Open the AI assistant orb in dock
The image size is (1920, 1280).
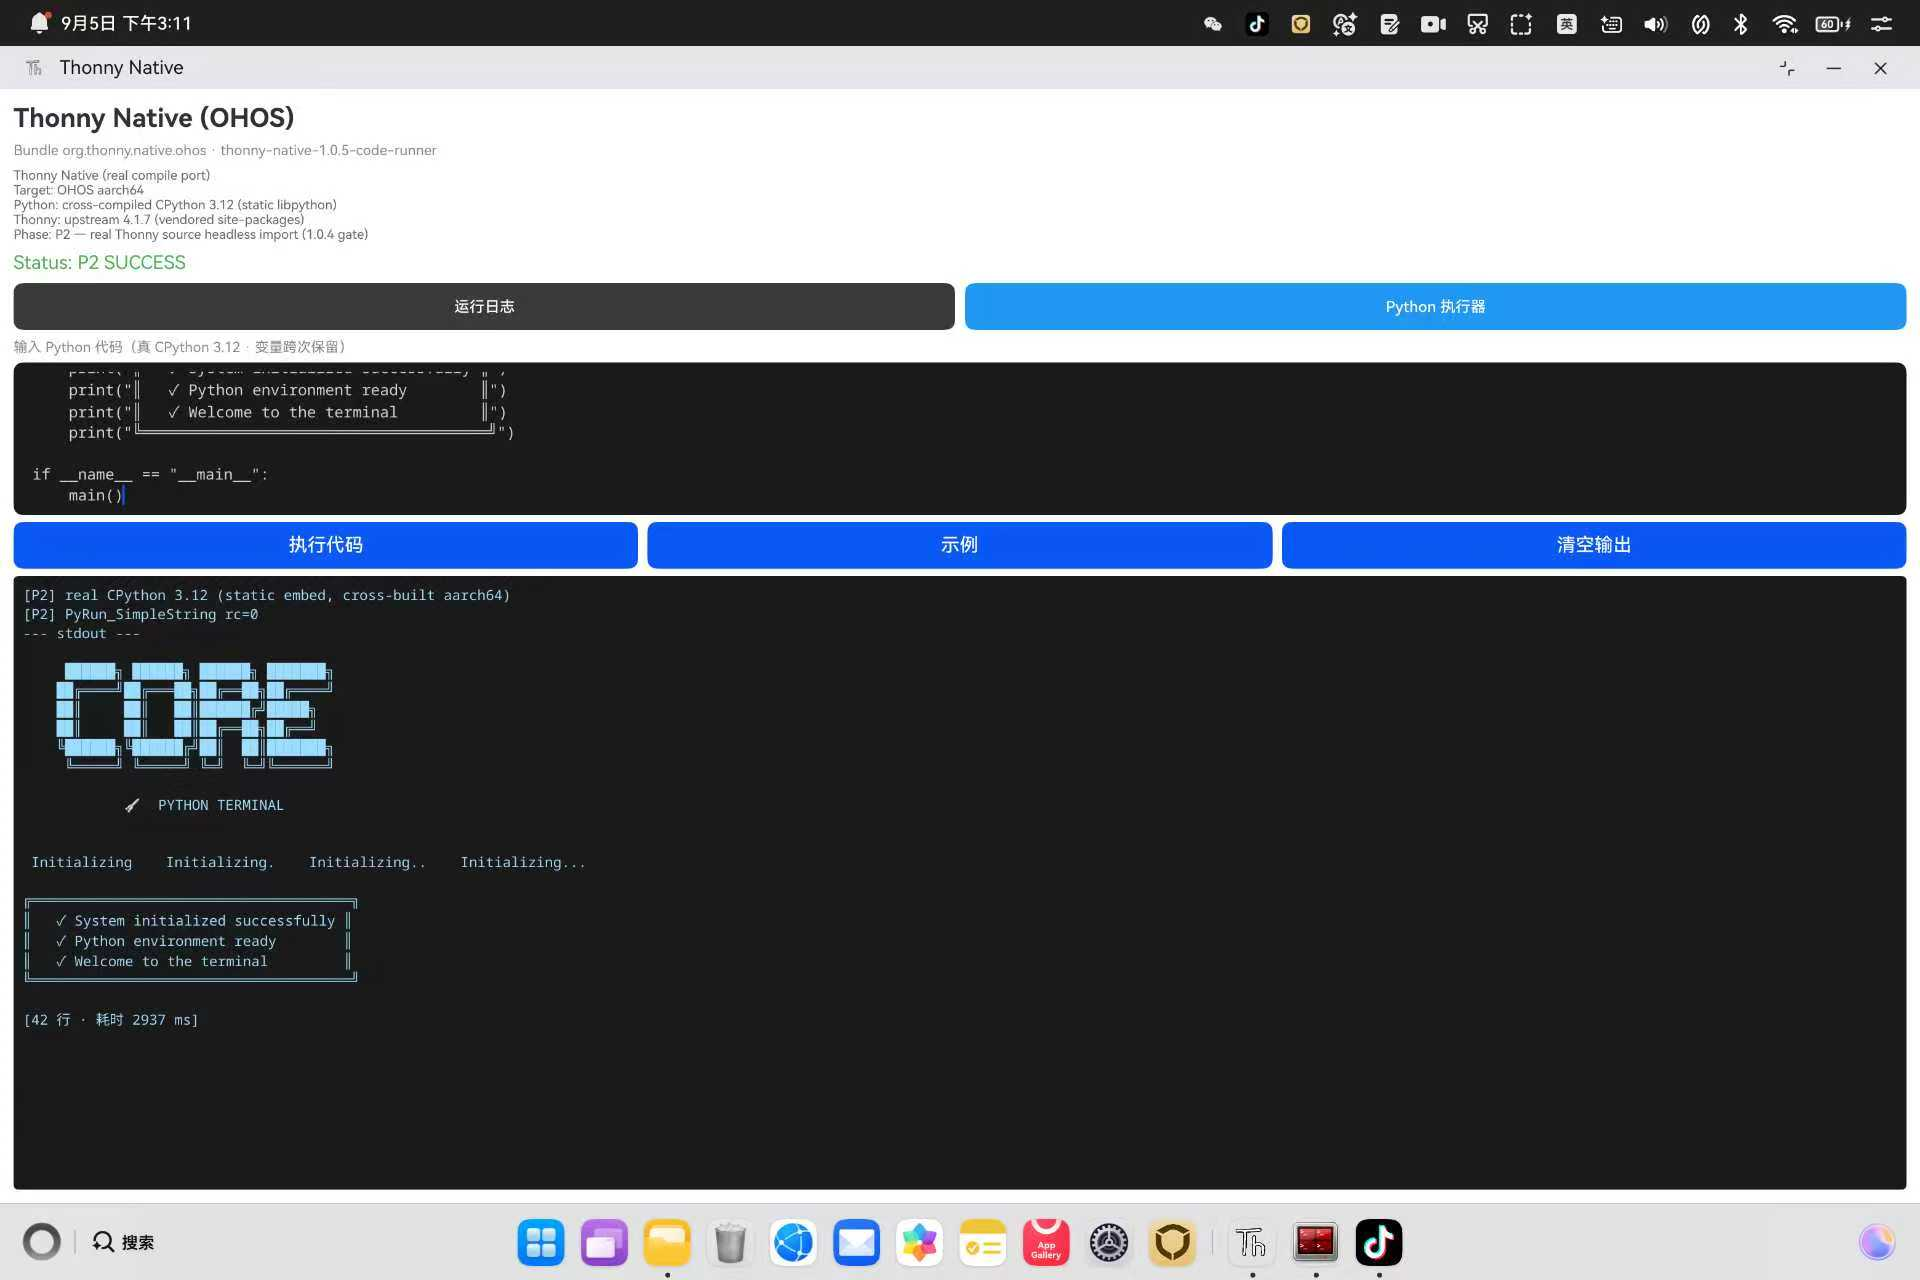(1877, 1242)
